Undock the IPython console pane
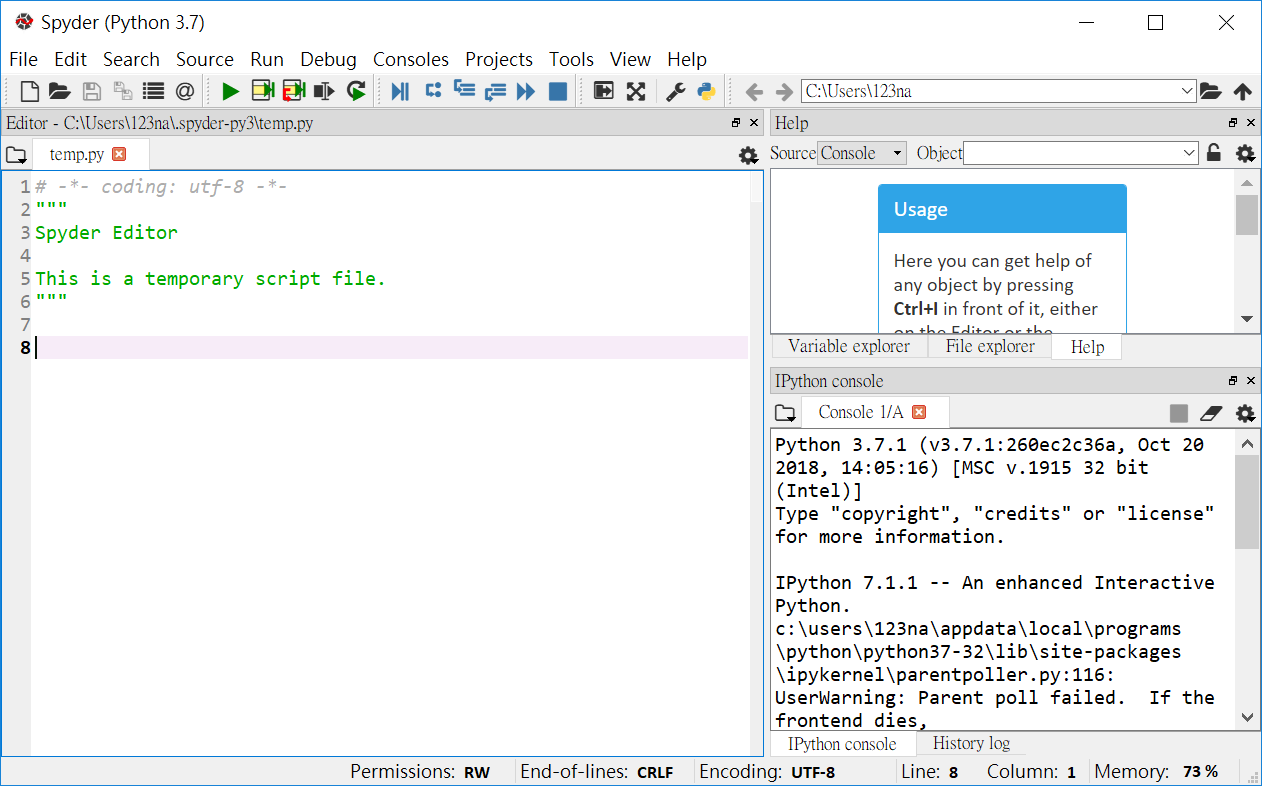 pos(1233,381)
